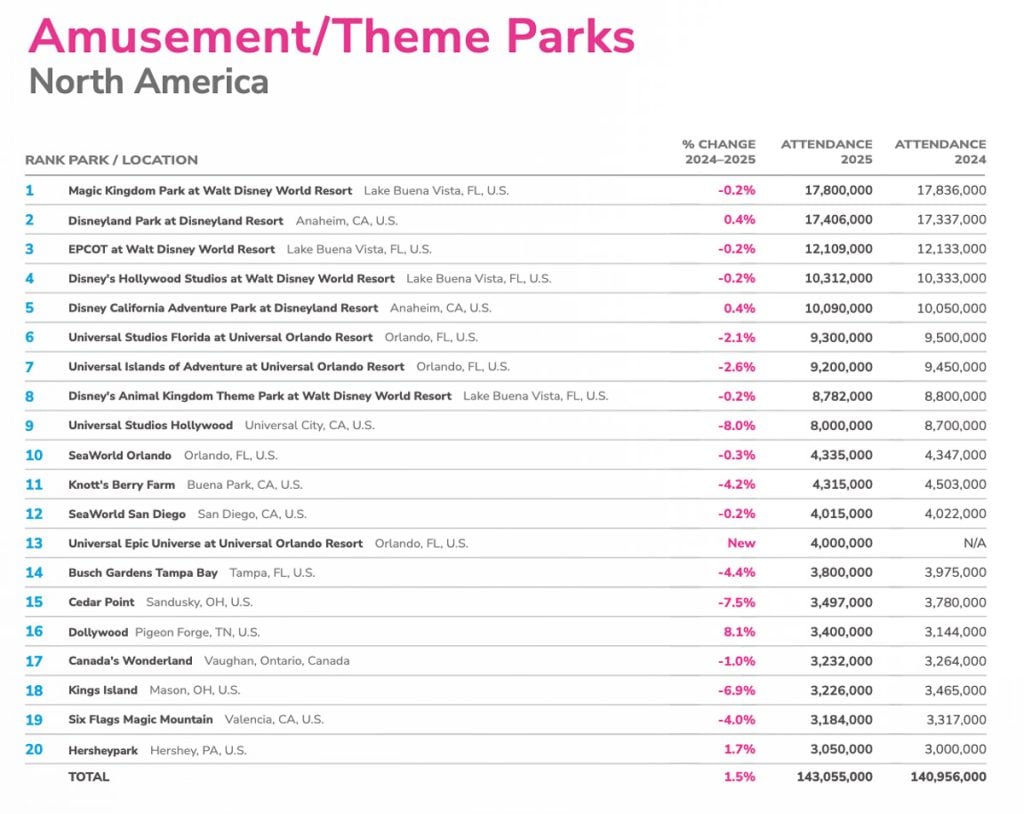Click the 1.7% change for Hersheypark

[739, 749]
